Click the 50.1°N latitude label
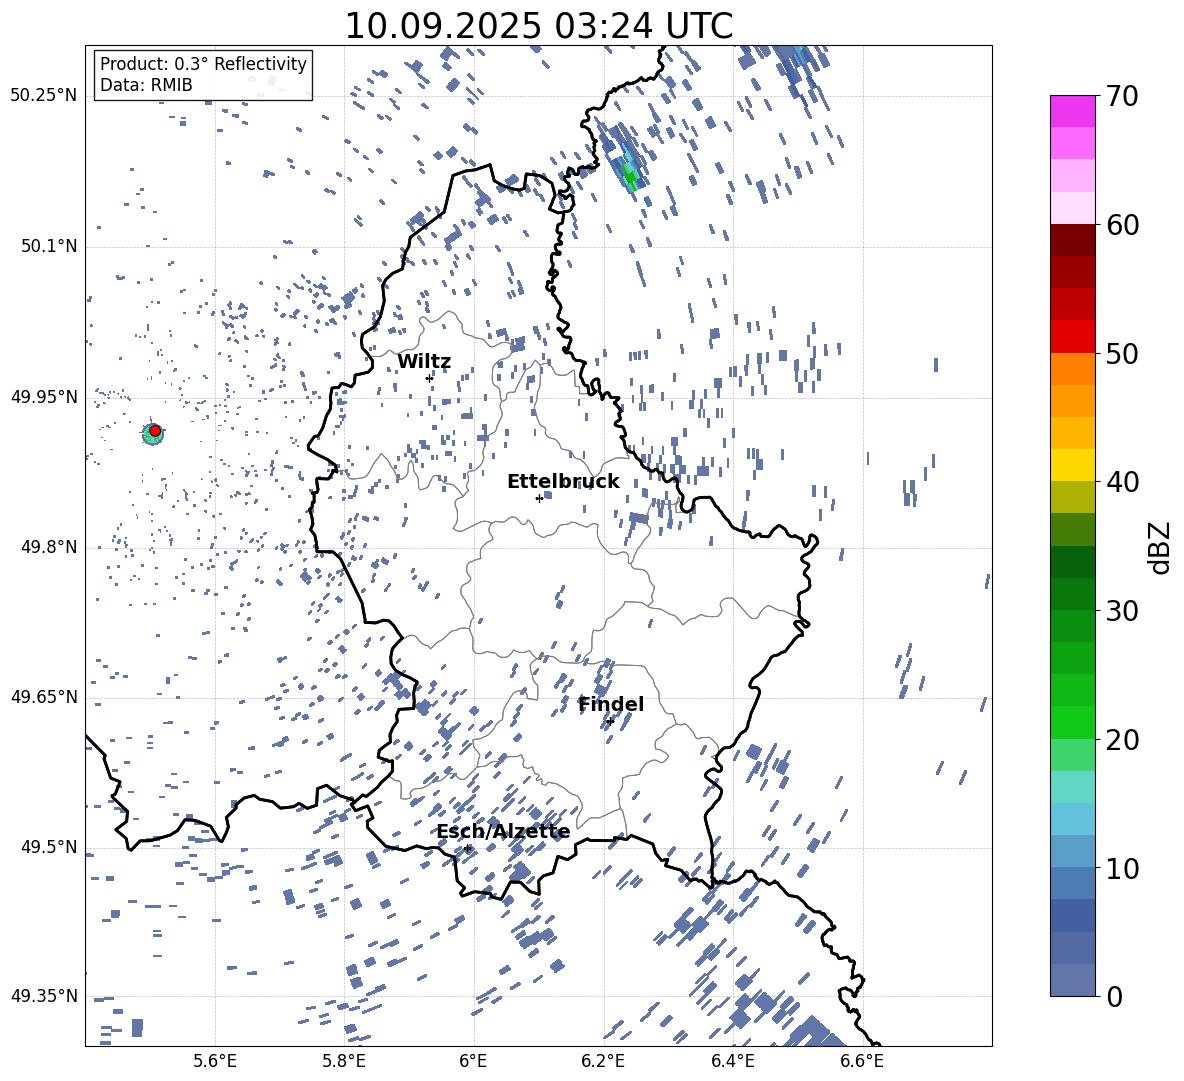This screenshot has height=1081, width=1184. (x=48, y=247)
